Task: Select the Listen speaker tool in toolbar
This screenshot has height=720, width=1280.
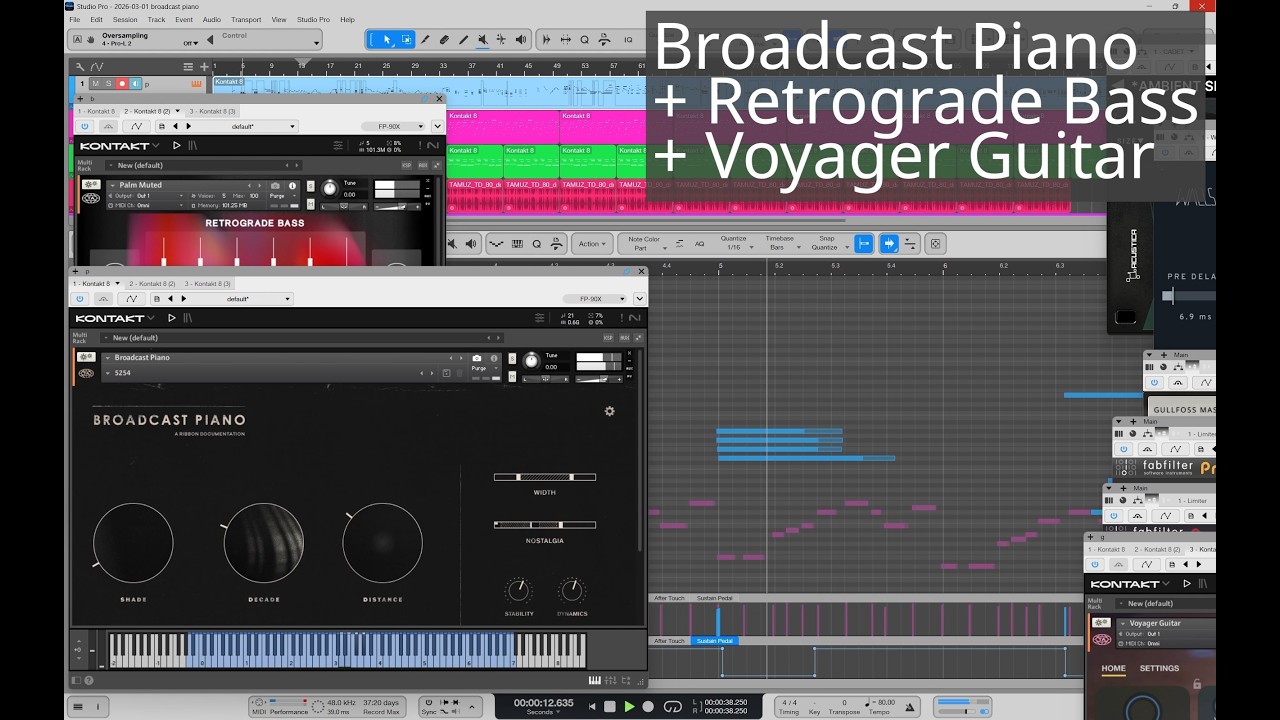Action: point(520,40)
